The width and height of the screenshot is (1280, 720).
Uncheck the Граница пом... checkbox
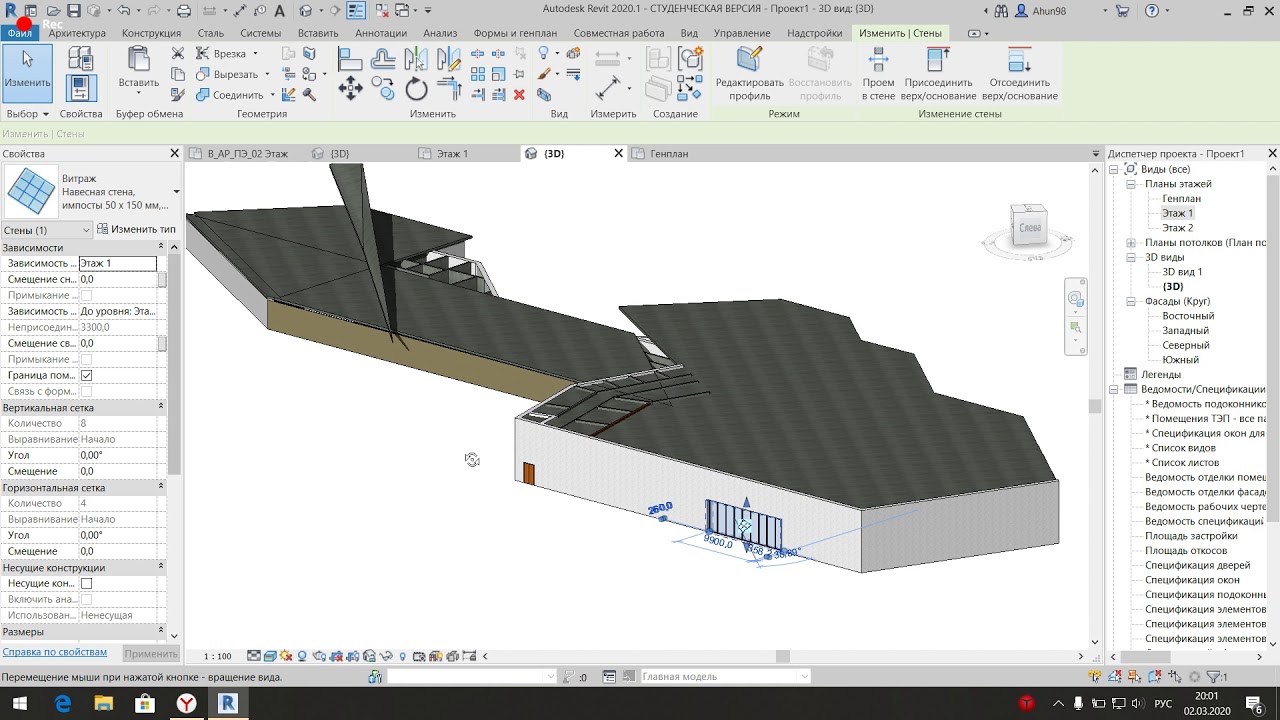pos(86,375)
